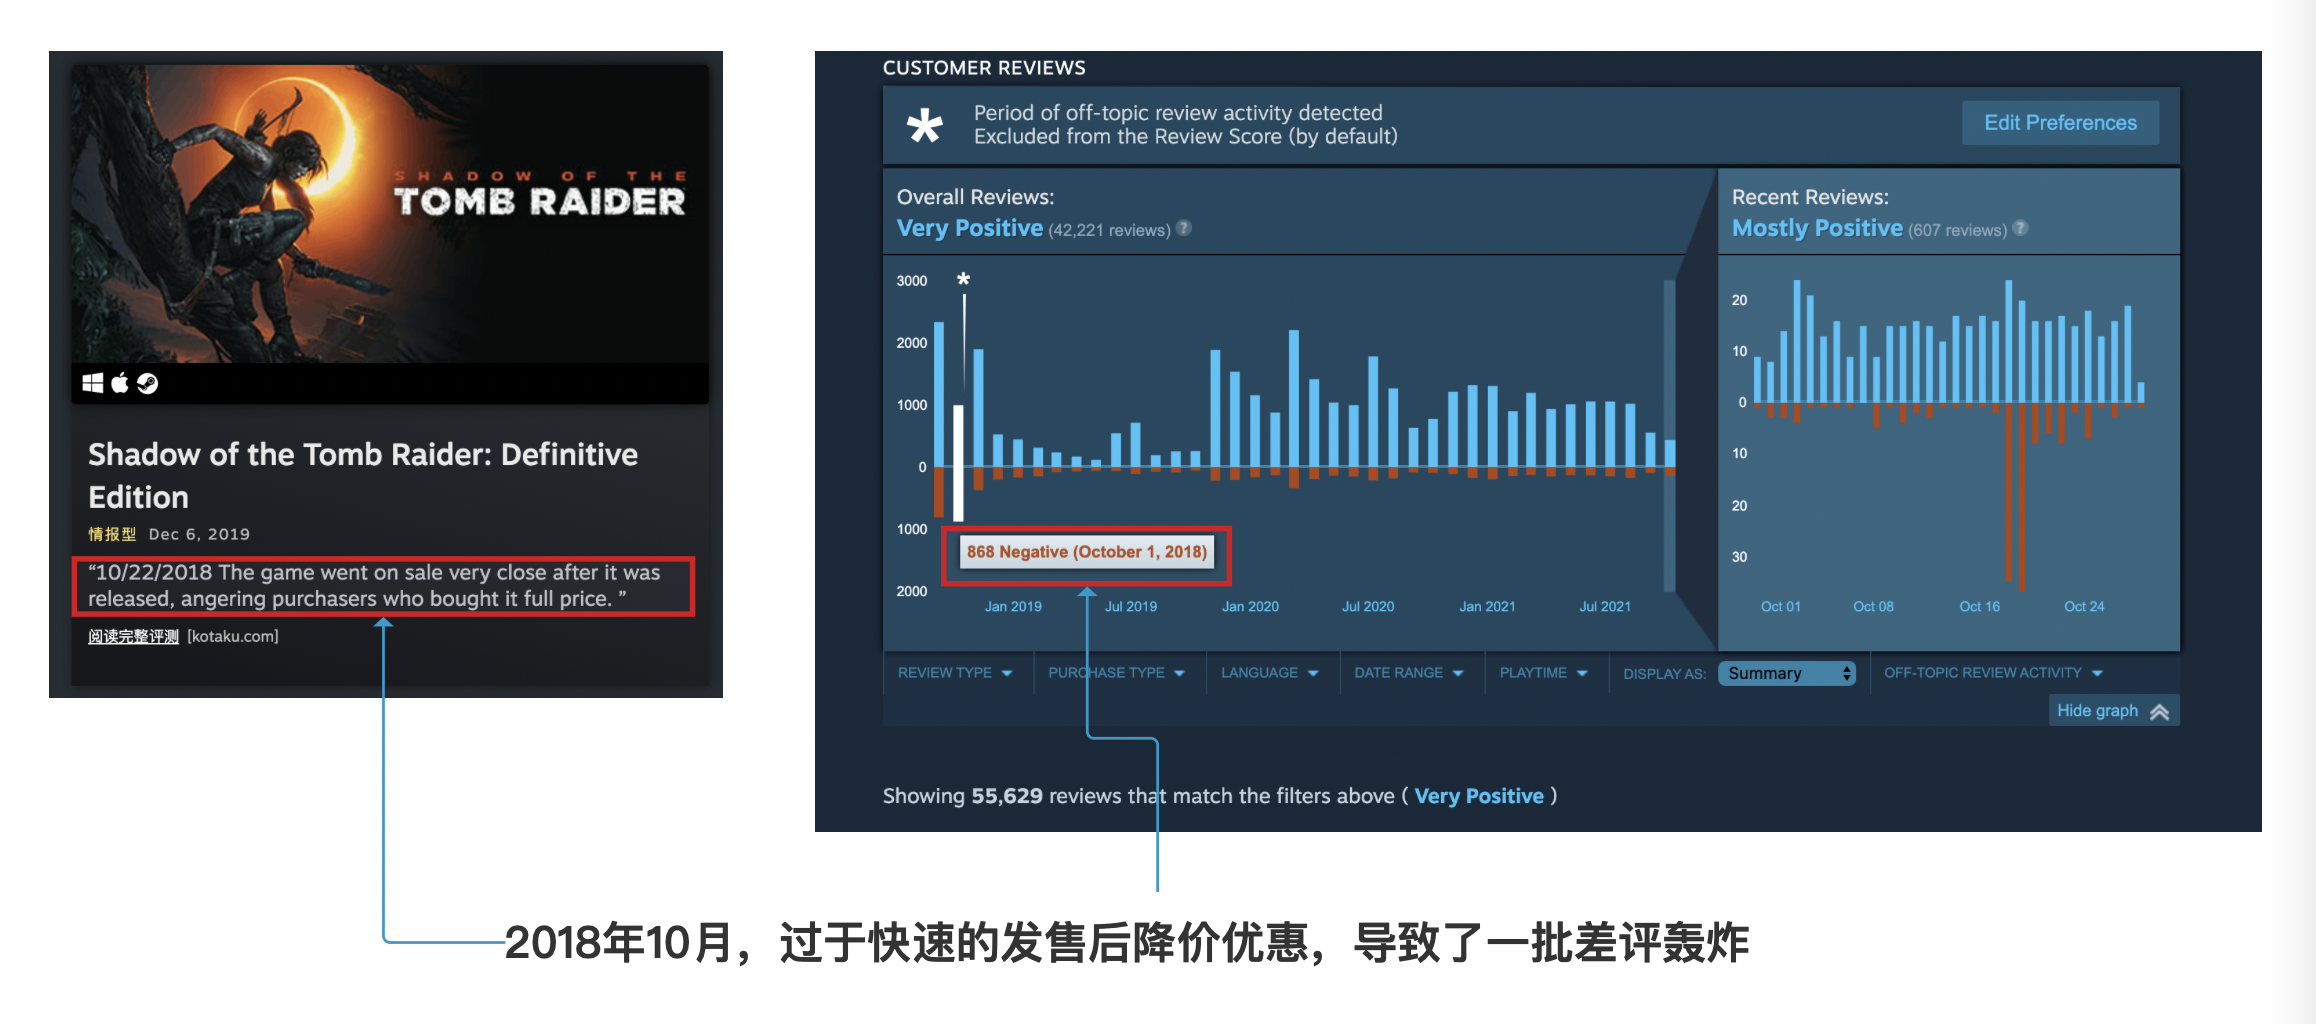Click the large asterisk icon in the notice banner

pyautogui.click(x=924, y=126)
